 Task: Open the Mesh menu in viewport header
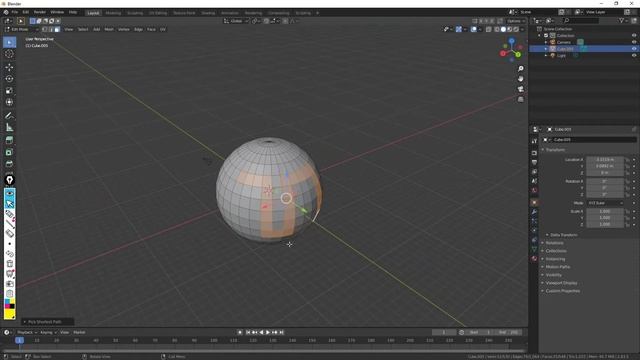109,29
